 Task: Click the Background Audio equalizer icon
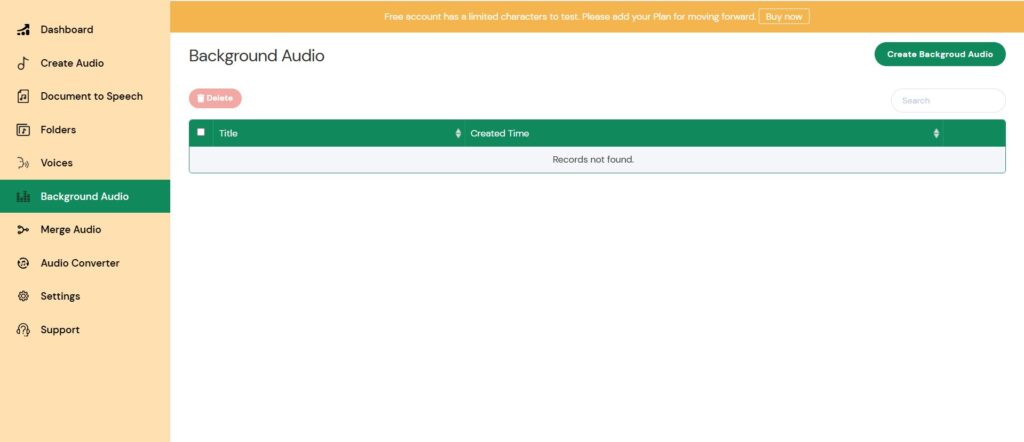pyautogui.click(x=23, y=197)
